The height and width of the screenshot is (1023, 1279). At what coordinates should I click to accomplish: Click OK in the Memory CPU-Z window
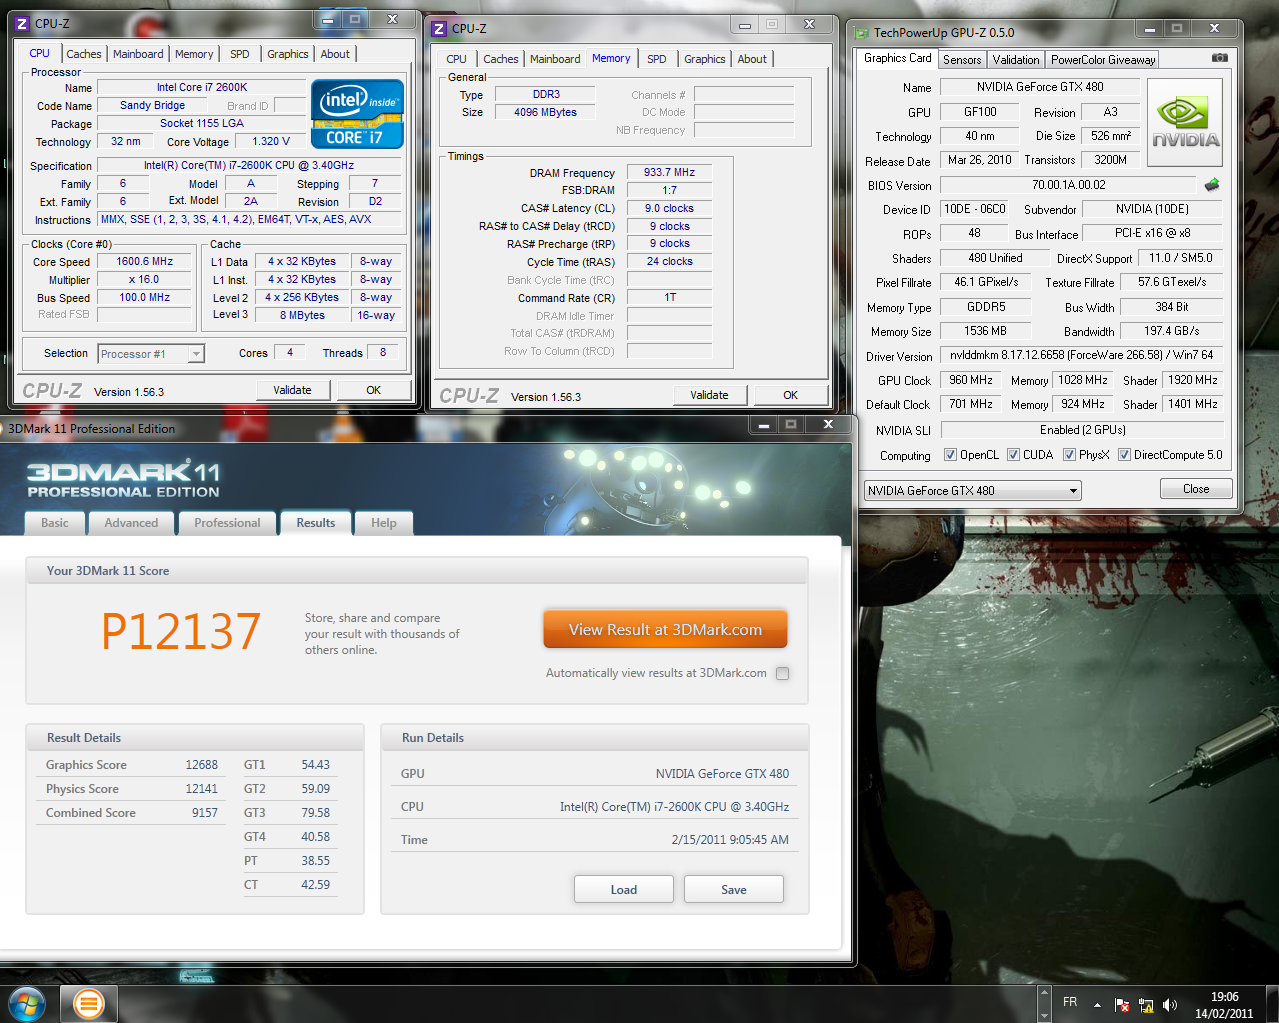(791, 395)
